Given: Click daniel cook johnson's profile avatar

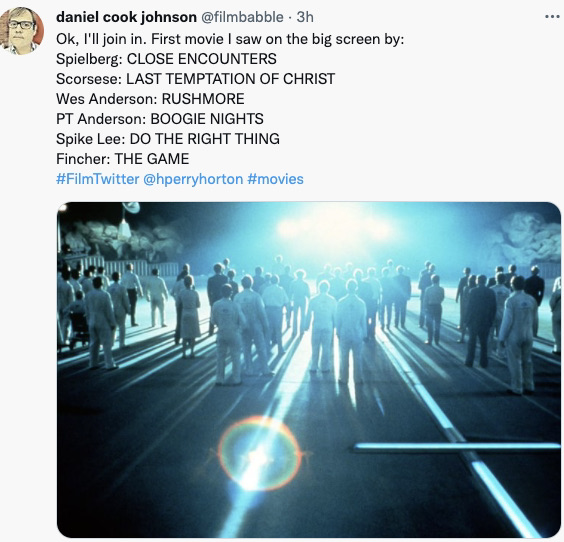Looking at the screenshot, I should (x=22, y=31).
